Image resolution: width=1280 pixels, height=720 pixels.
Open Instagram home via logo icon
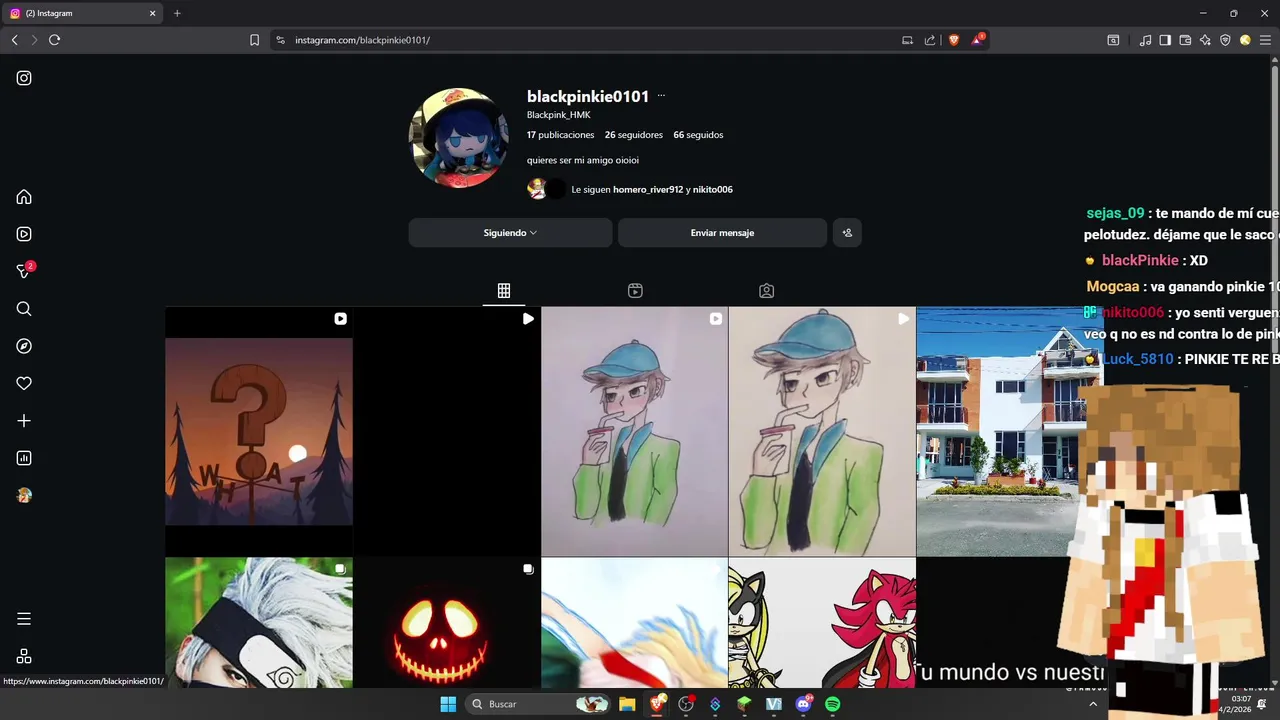[x=24, y=78]
